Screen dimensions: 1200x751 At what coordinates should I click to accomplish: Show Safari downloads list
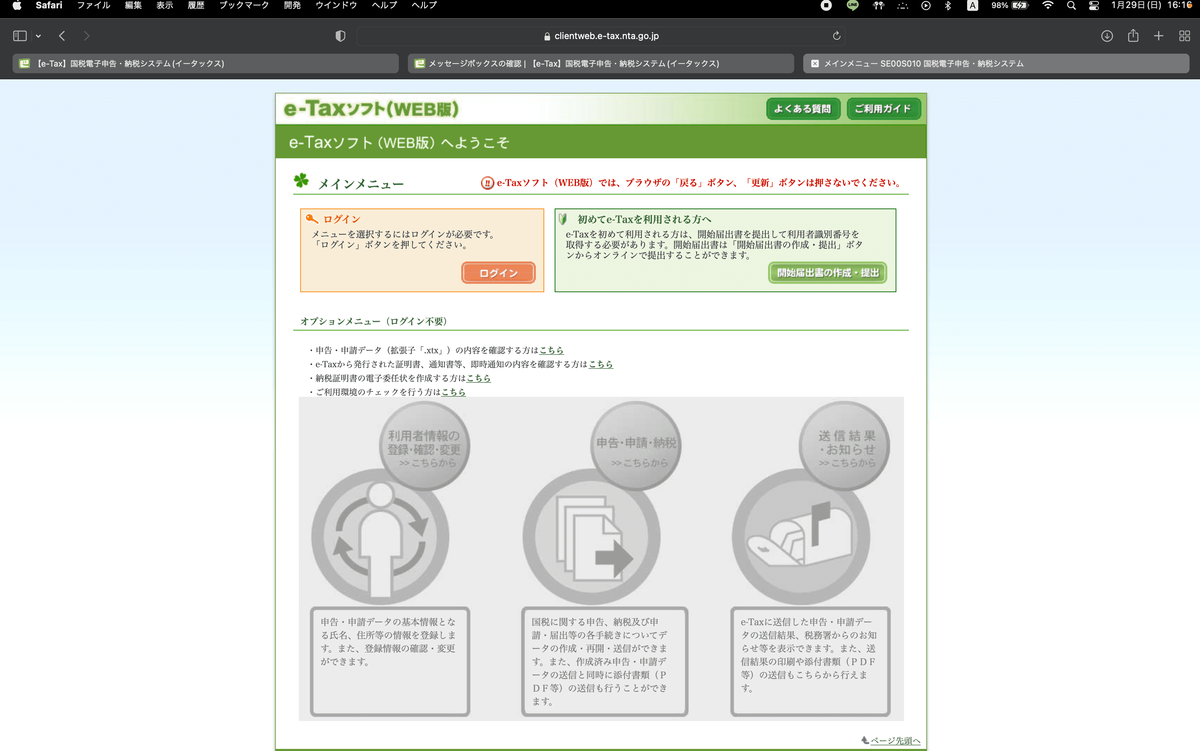point(1107,36)
